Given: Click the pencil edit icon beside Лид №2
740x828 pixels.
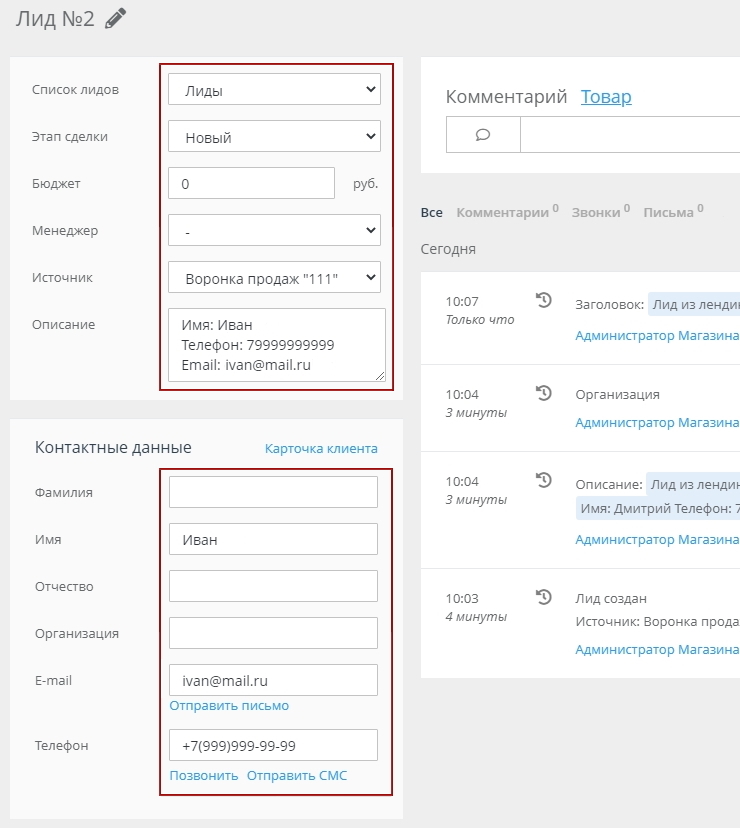Looking at the screenshot, I should tap(116, 19).
